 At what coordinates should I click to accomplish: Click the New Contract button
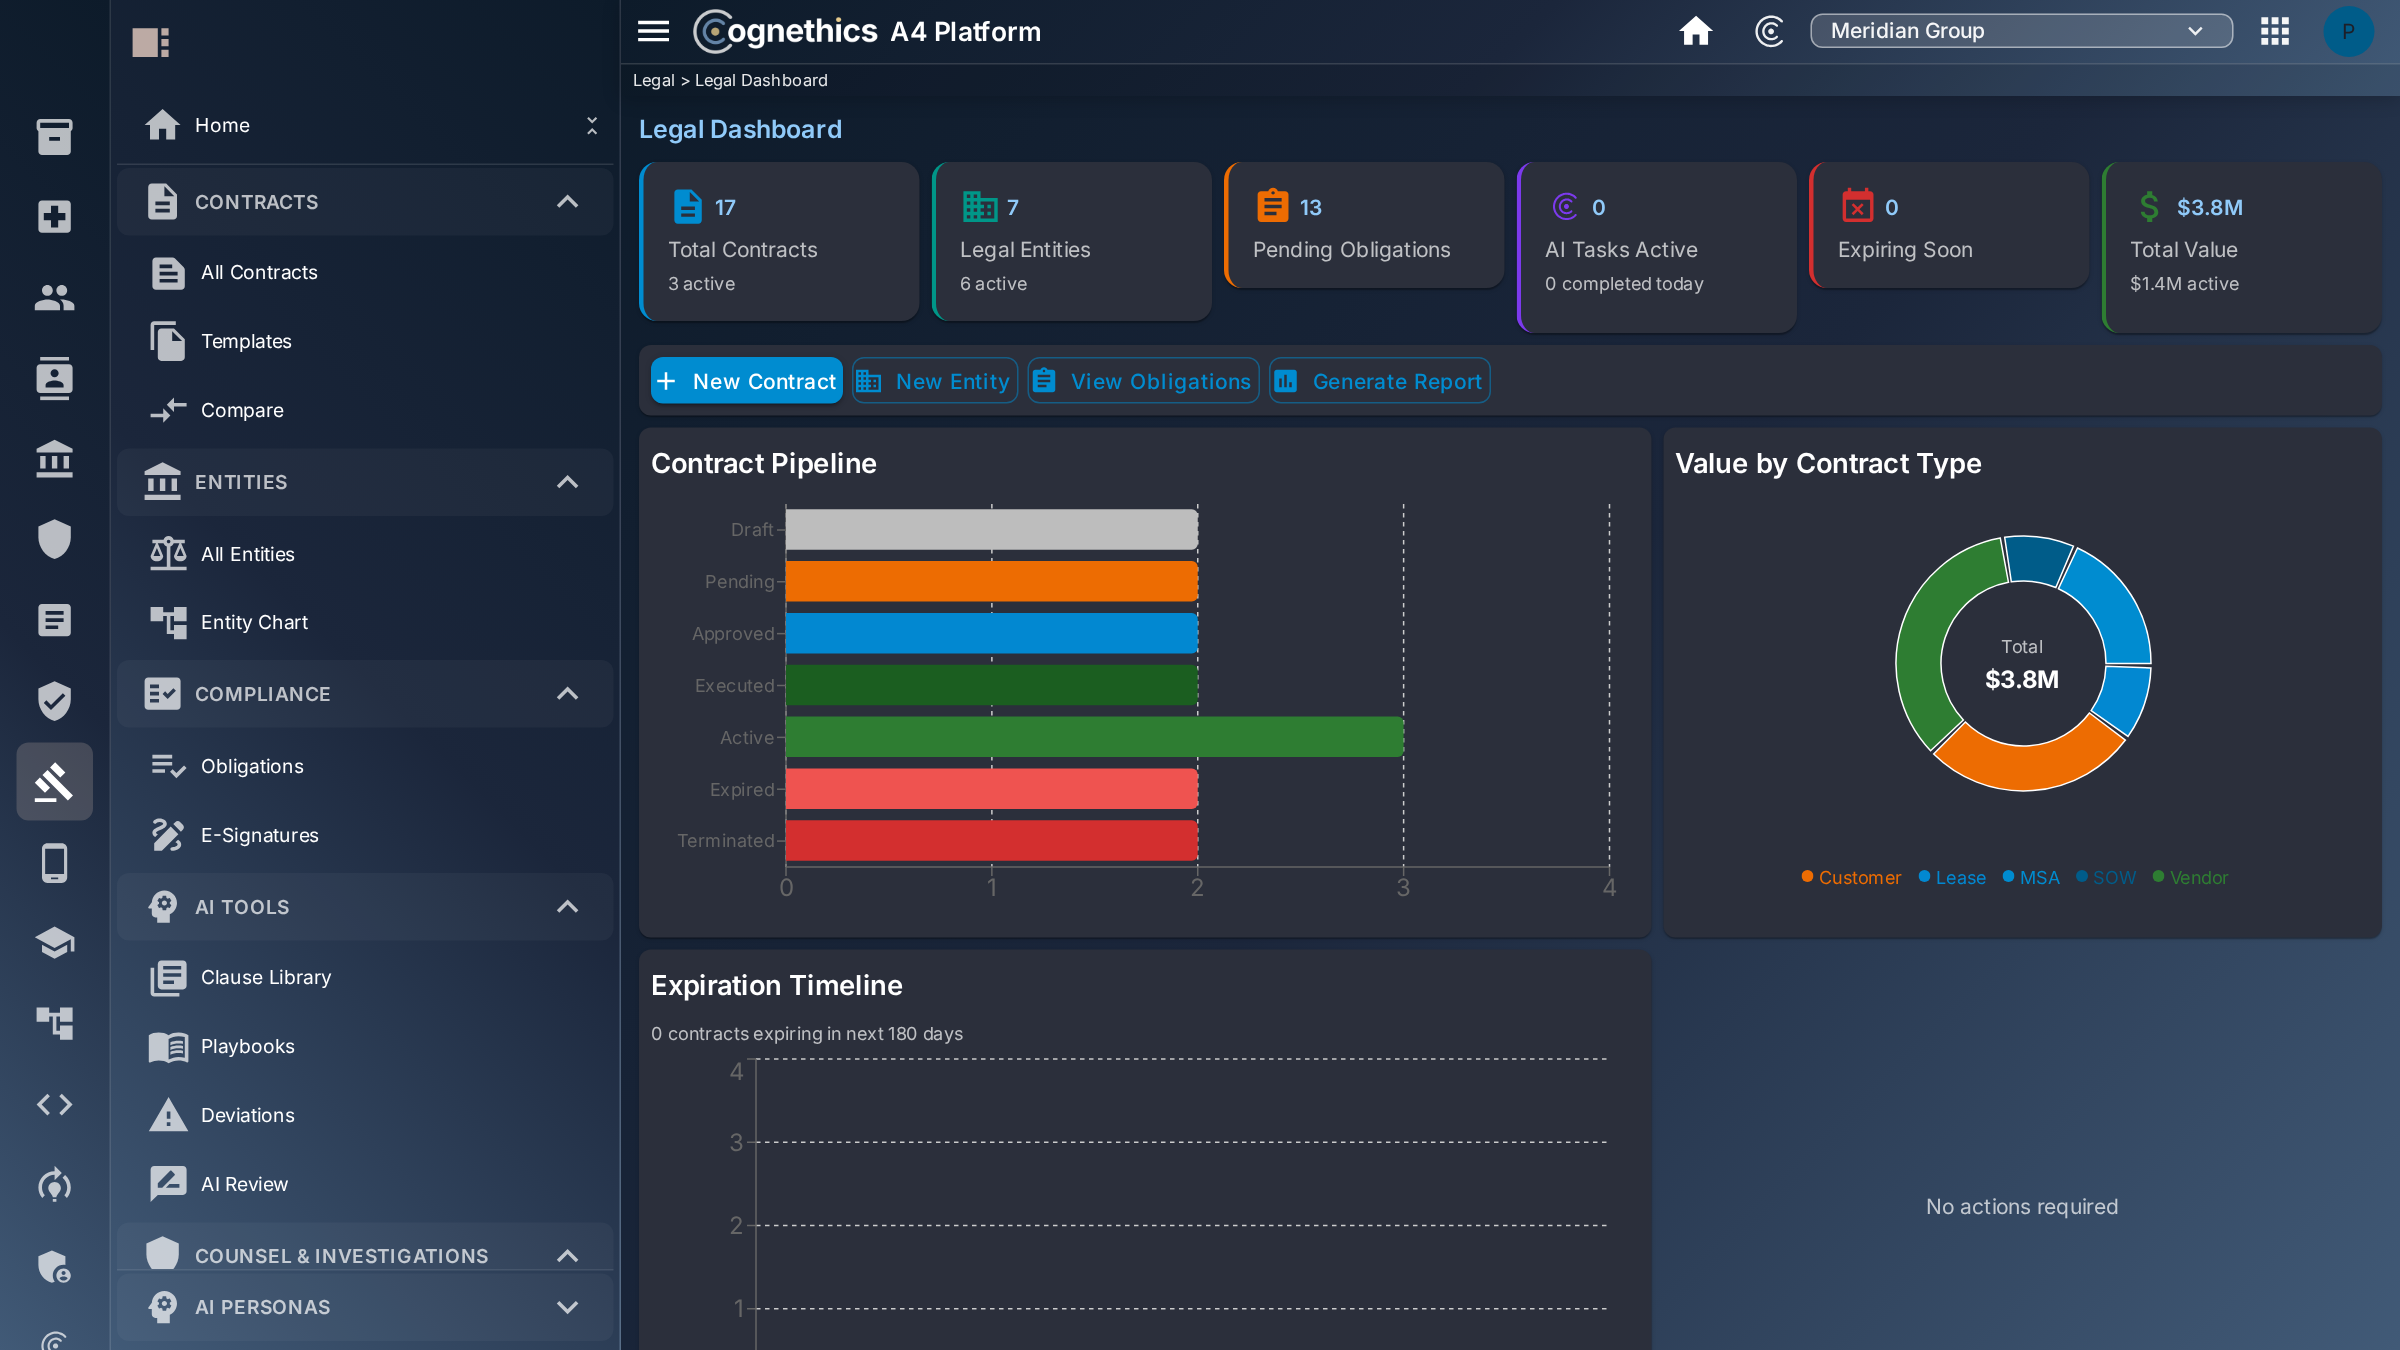pos(746,381)
